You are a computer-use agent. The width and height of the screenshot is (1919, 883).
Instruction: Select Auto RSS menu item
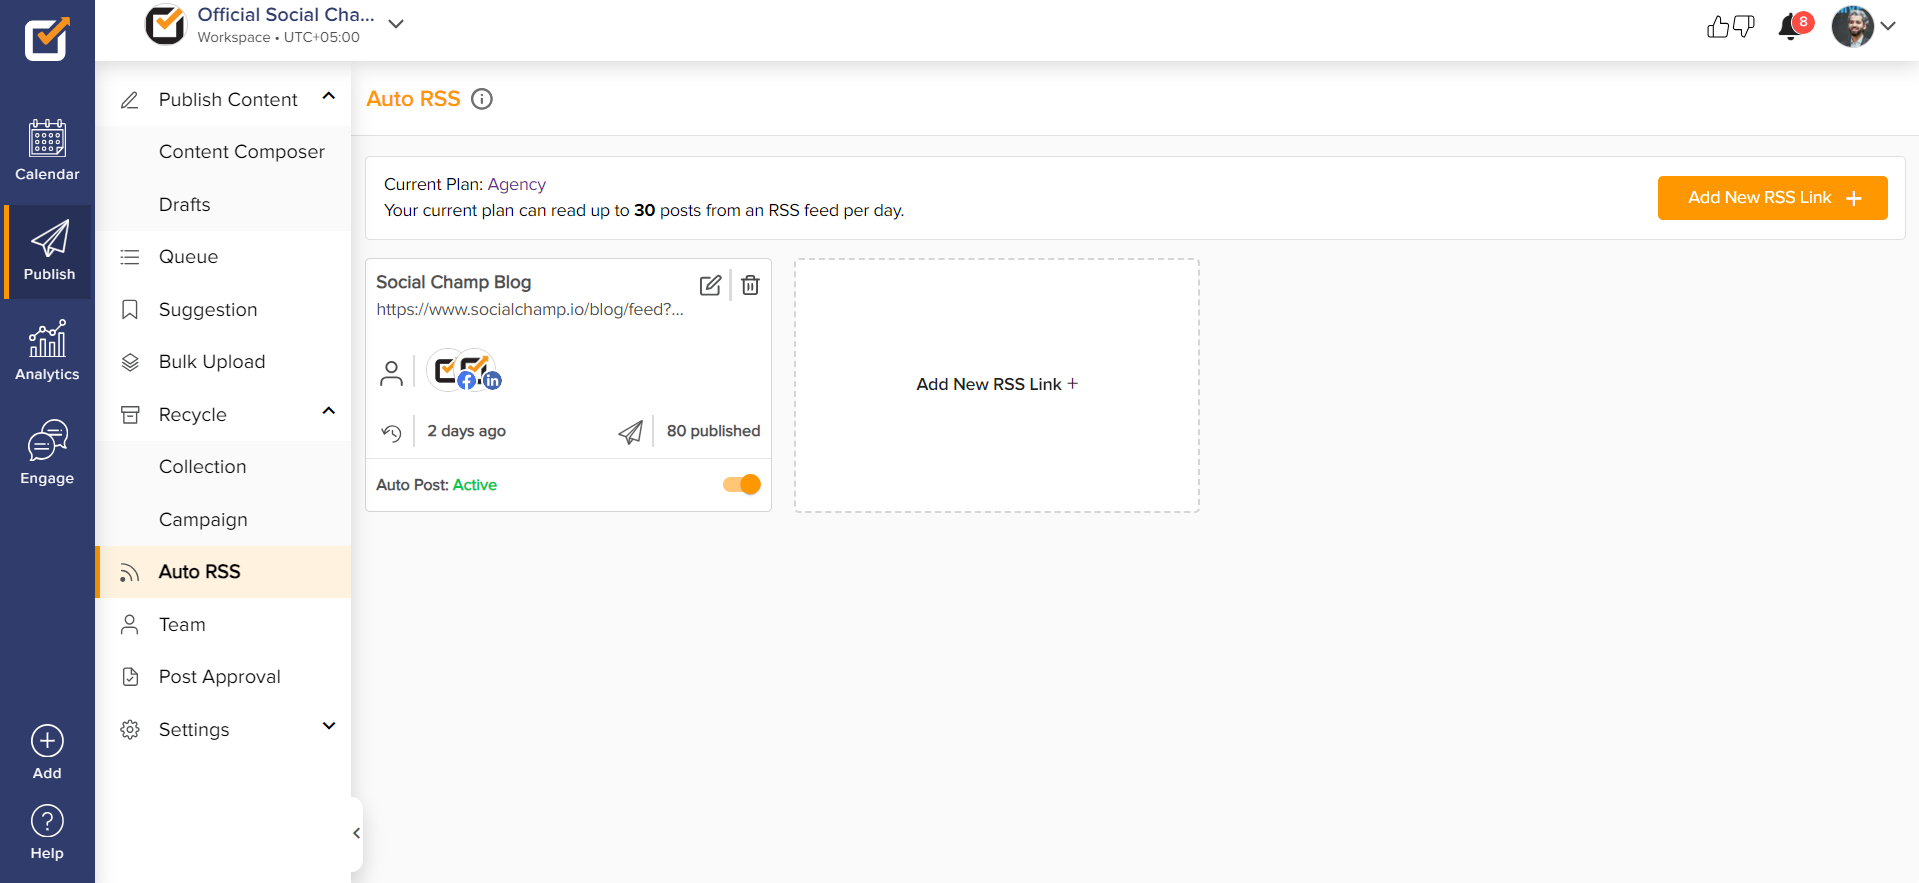[x=224, y=572]
